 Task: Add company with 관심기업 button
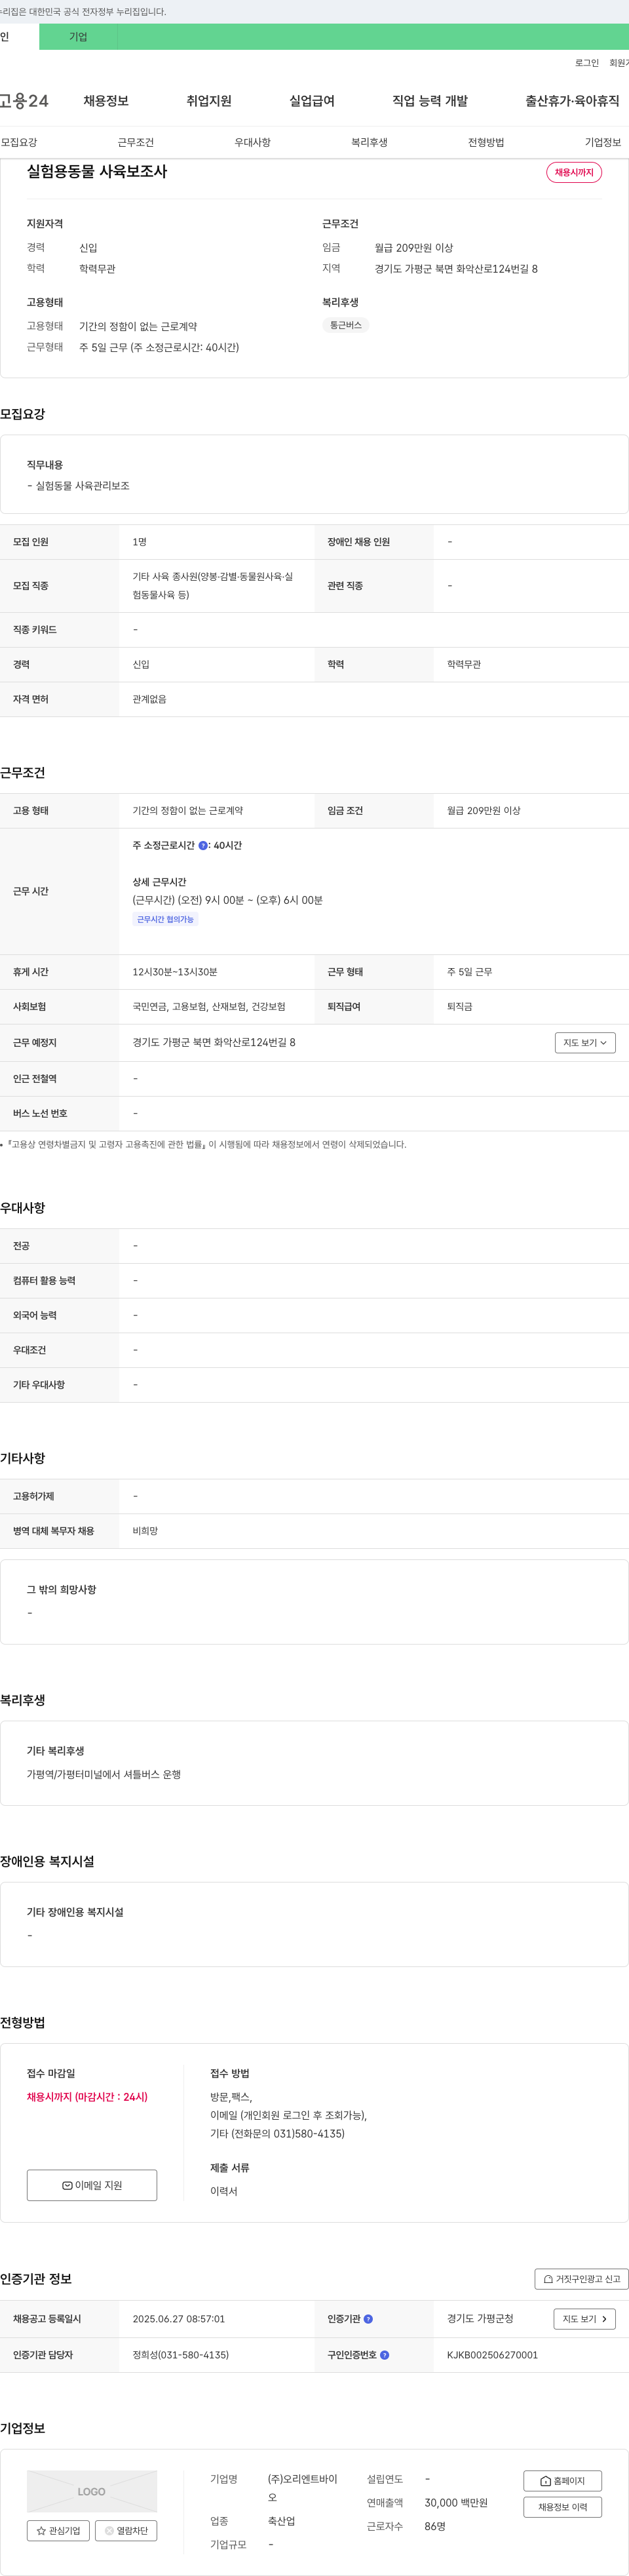point(58,2531)
